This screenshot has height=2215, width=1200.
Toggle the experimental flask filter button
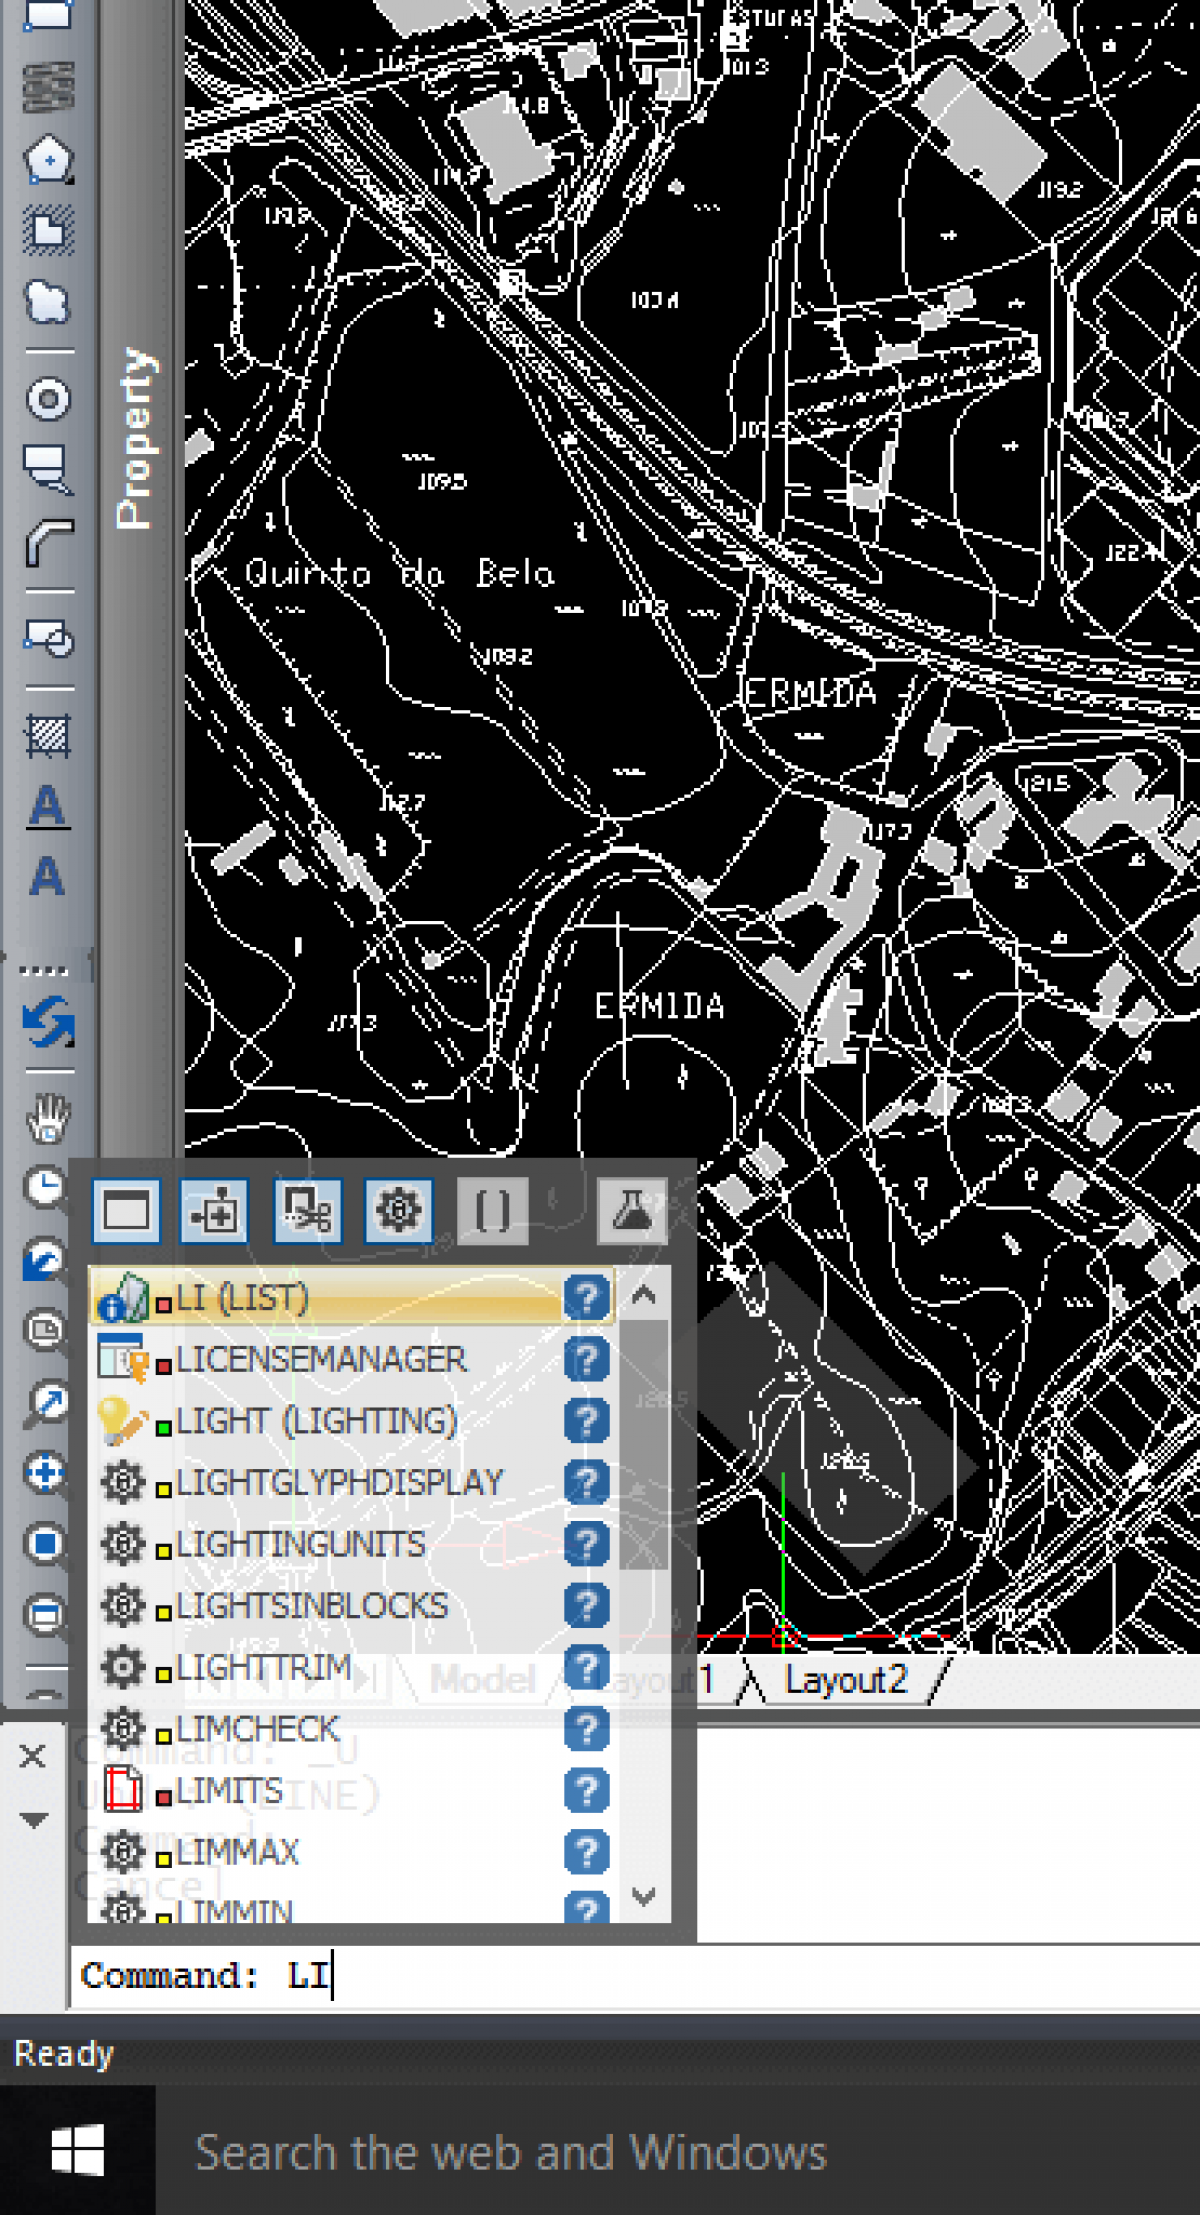(x=631, y=1211)
